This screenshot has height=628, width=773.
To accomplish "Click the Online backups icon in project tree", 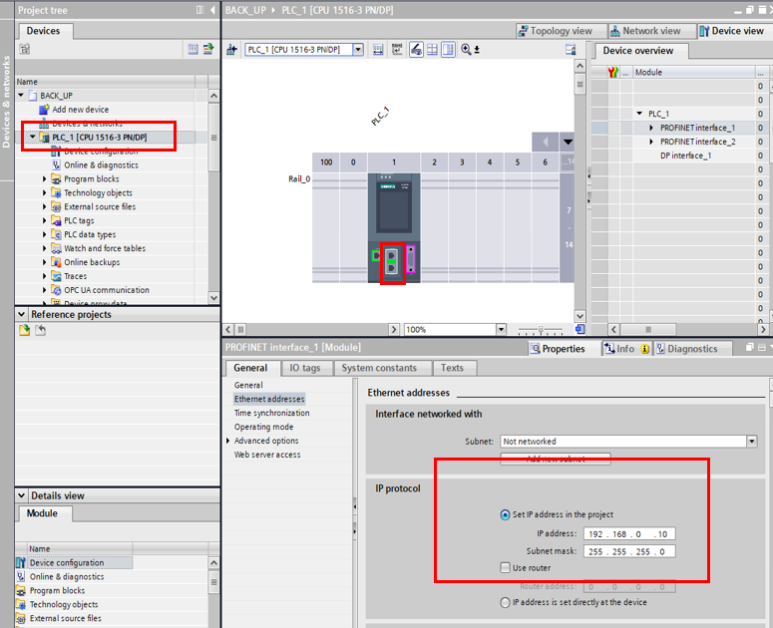I will pos(56,262).
